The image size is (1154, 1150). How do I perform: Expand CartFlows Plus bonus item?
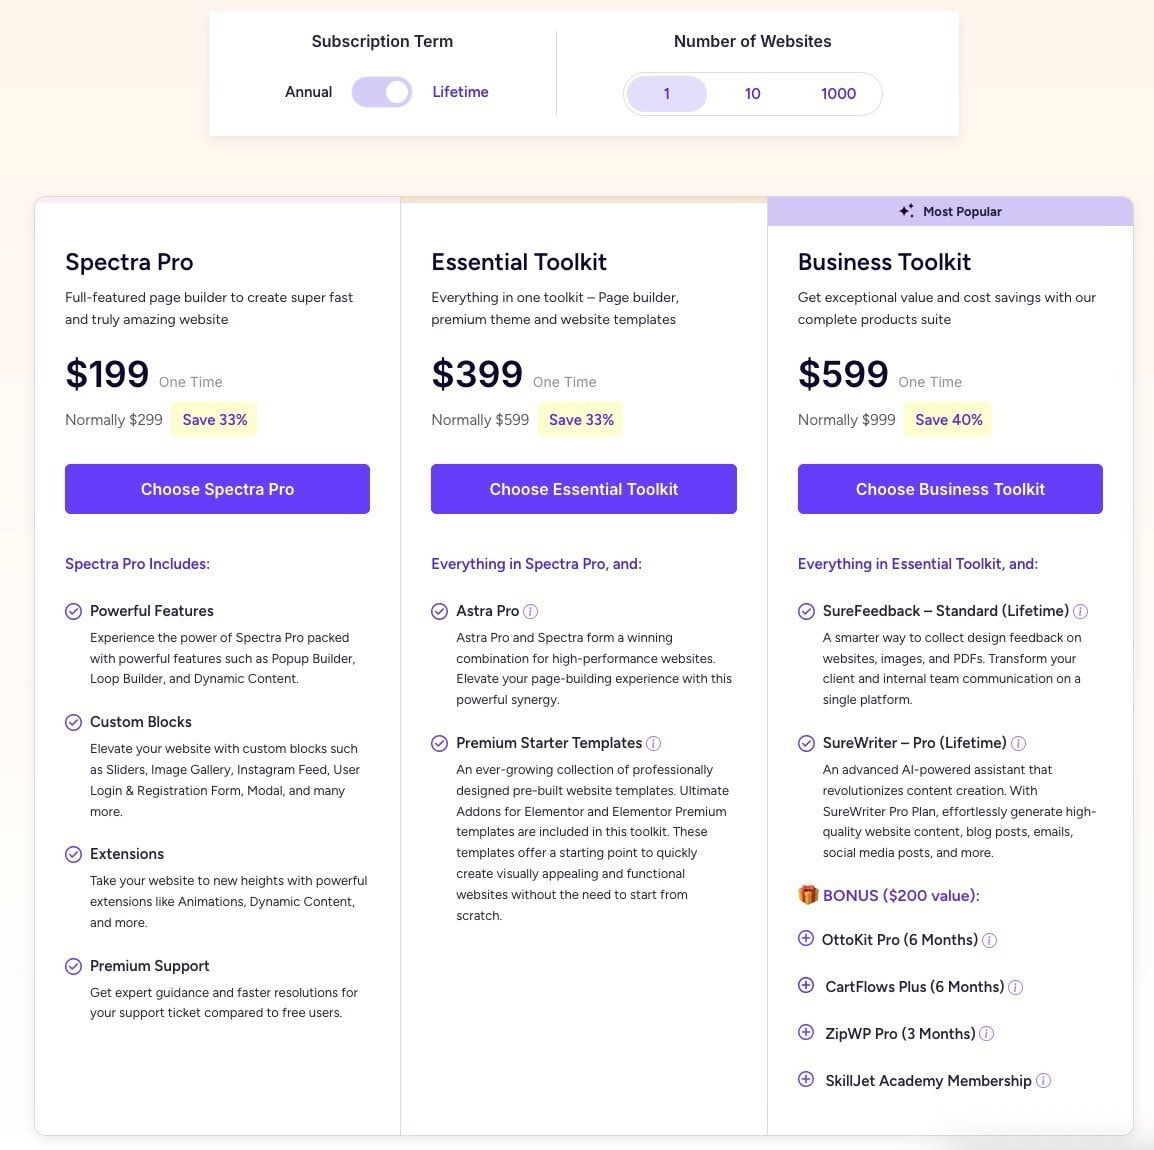(x=806, y=985)
